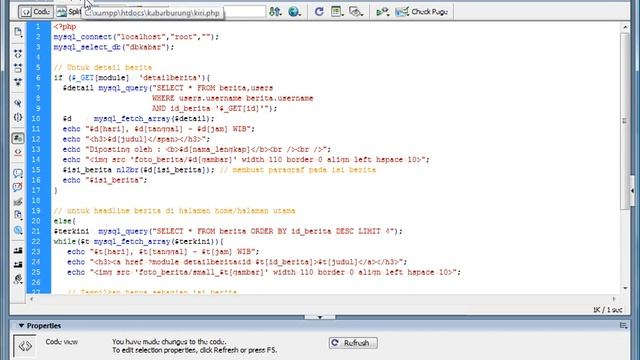Collapse the right side panel with the arrow
Image resolution: width=640 pixels, height=360 pixels.
tap(633, 191)
